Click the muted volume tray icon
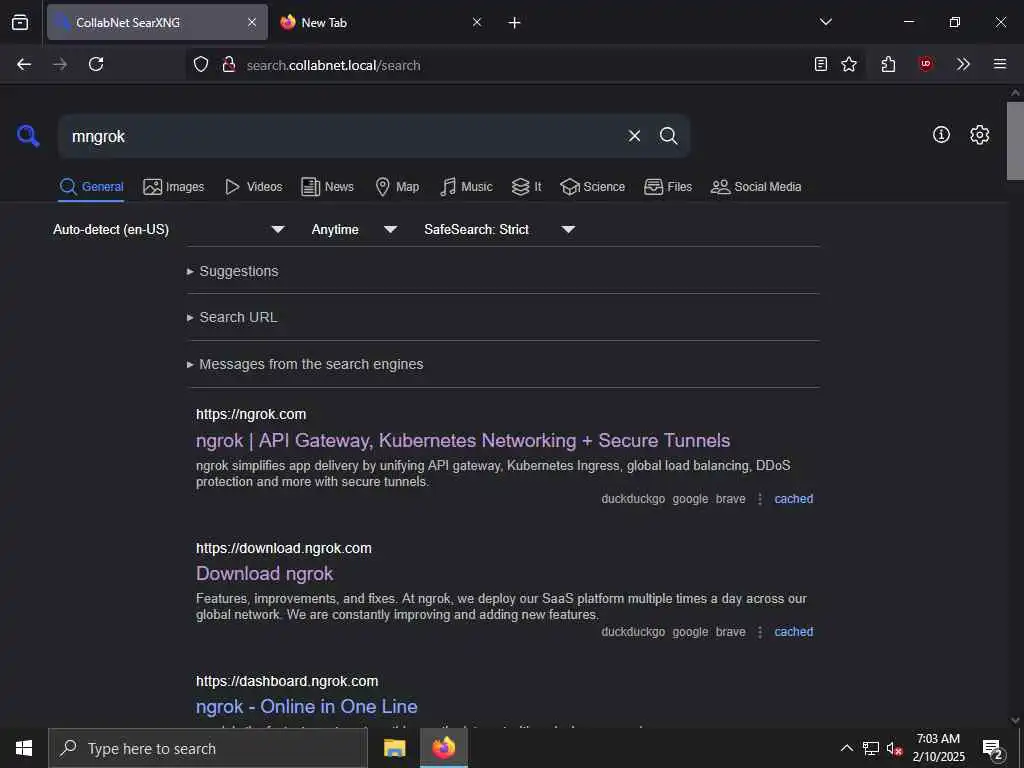 click(x=894, y=748)
